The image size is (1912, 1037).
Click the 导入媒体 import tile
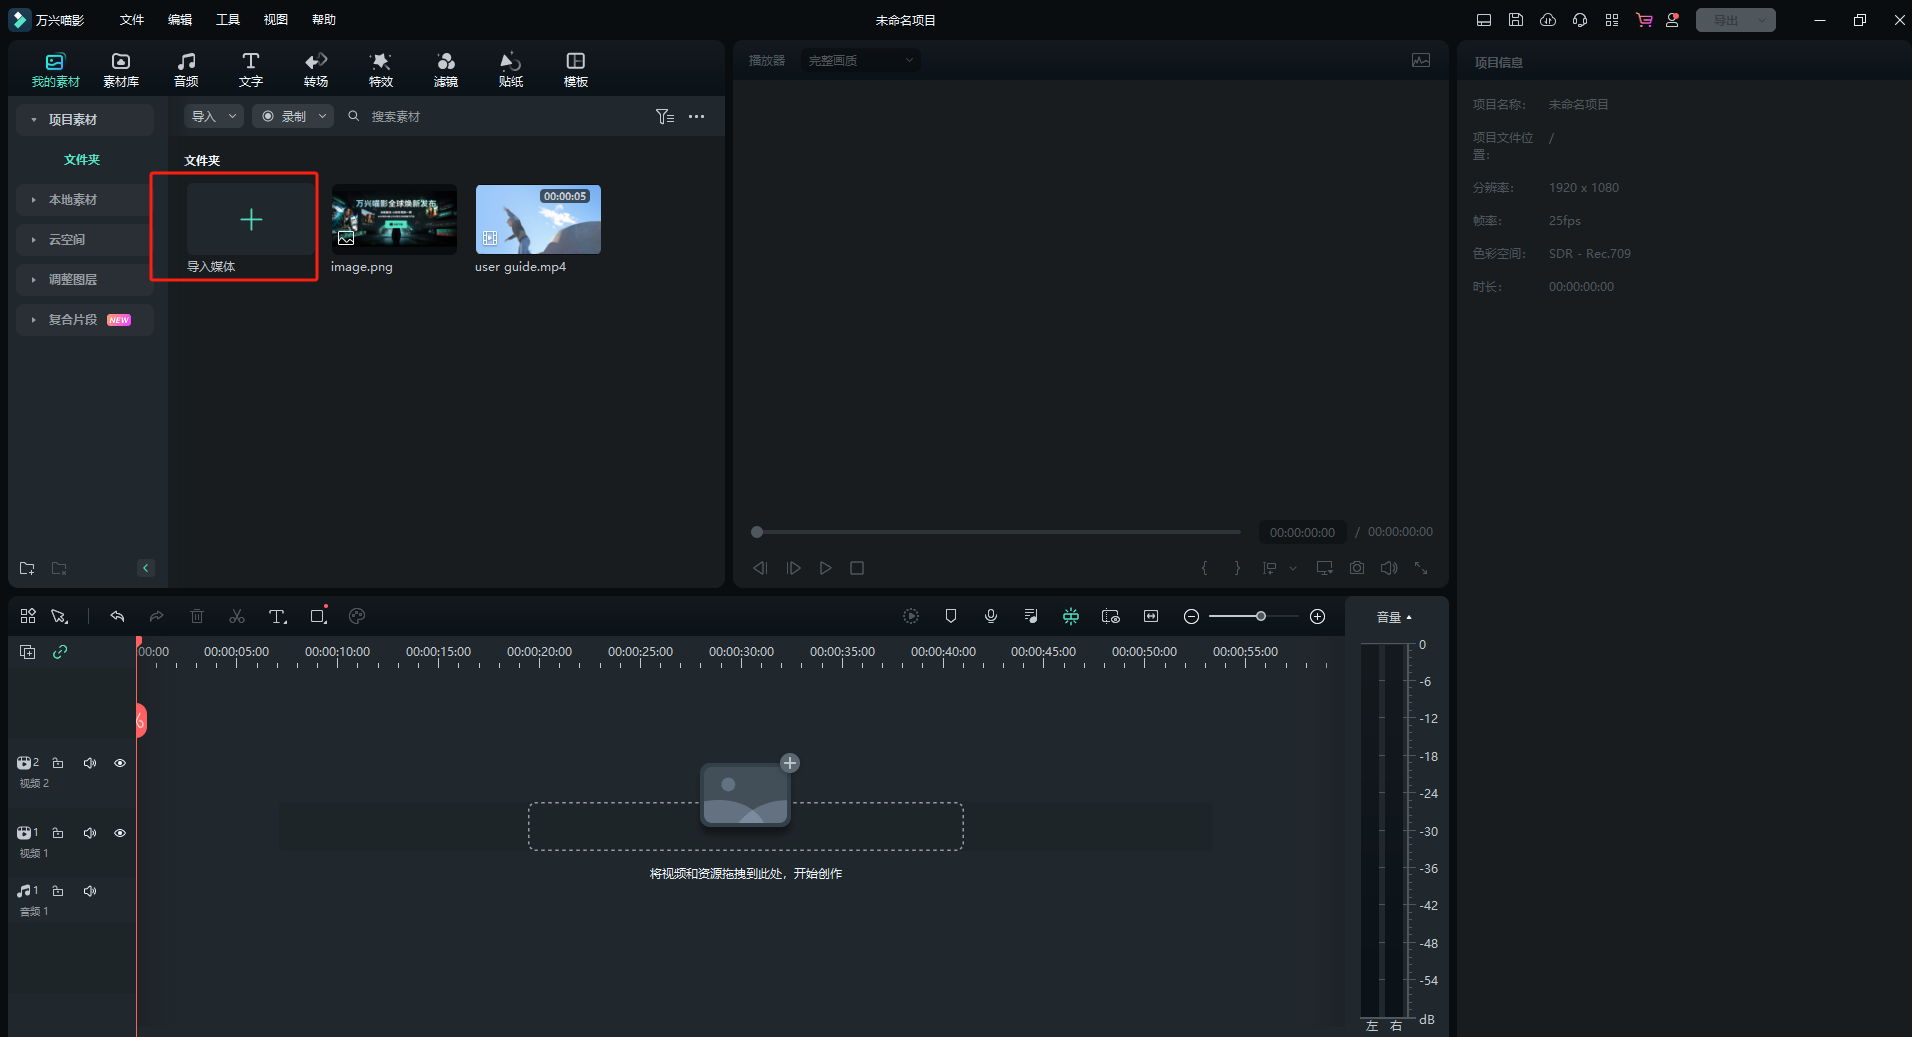point(250,221)
